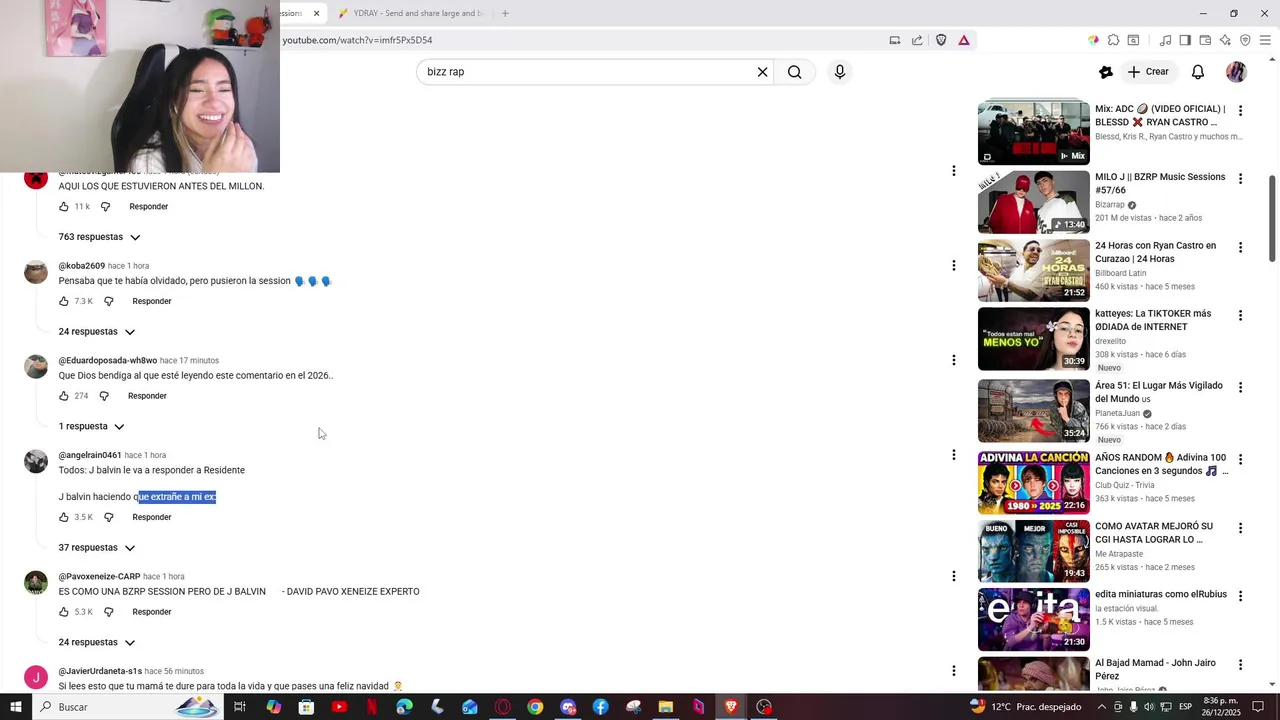Open the MILO J BZRP Music Sessions thumbnail
Screen dimensions: 1280x720
1033,202
